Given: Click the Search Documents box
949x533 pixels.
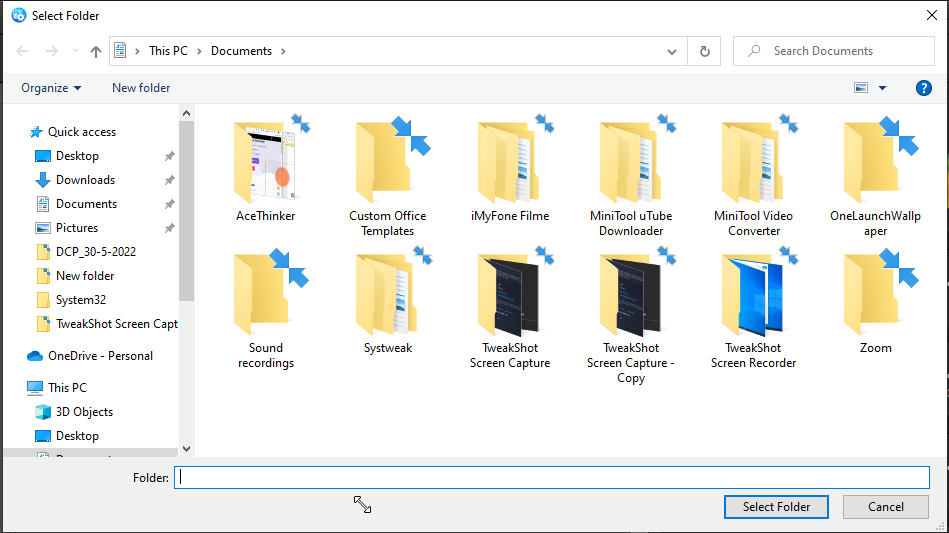Looking at the screenshot, I should (x=834, y=51).
